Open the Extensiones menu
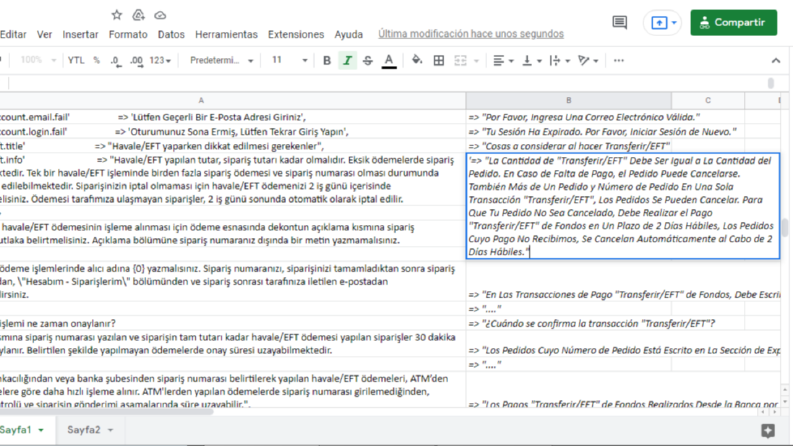Screen dimensions: 793x446 (296, 34)
